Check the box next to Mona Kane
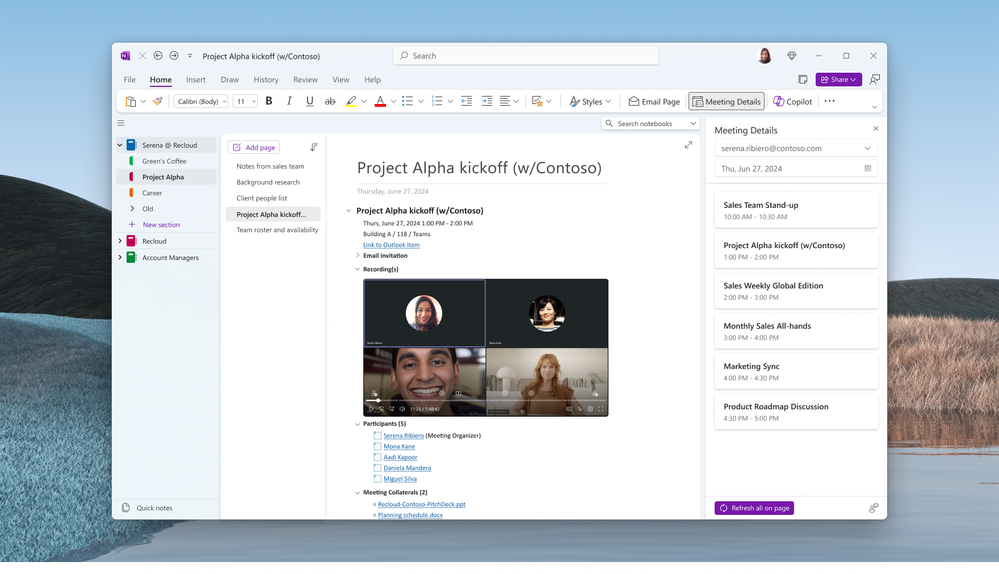 click(x=377, y=447)
